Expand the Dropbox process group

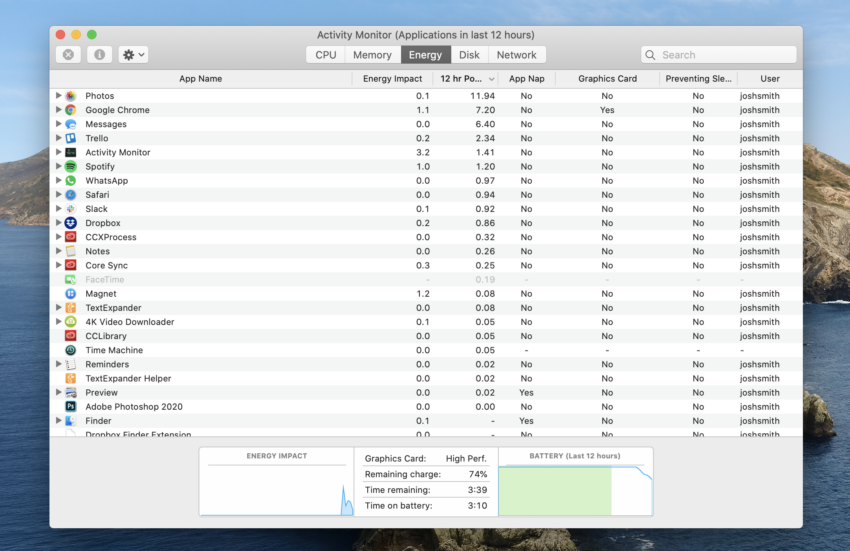point(59,222)
